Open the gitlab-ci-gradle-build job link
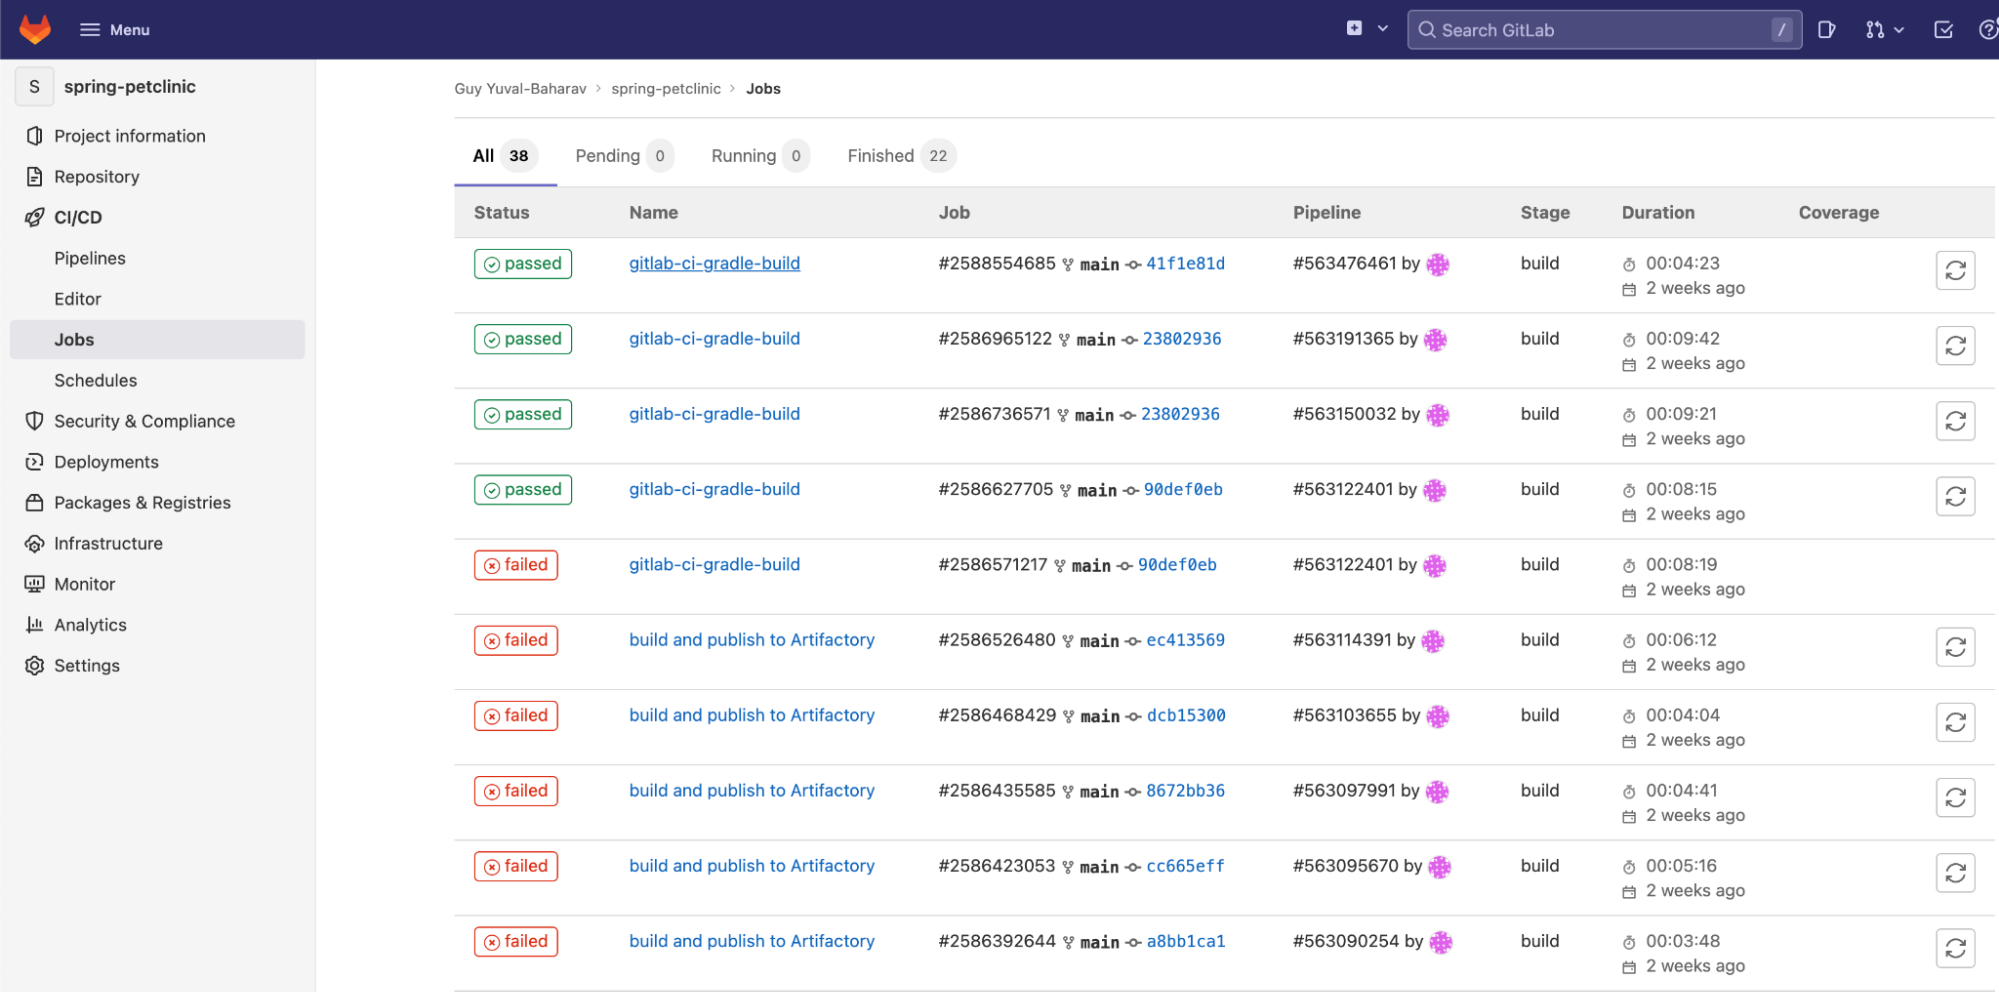Screen dimensions: 1999x992 pos(714,263)
